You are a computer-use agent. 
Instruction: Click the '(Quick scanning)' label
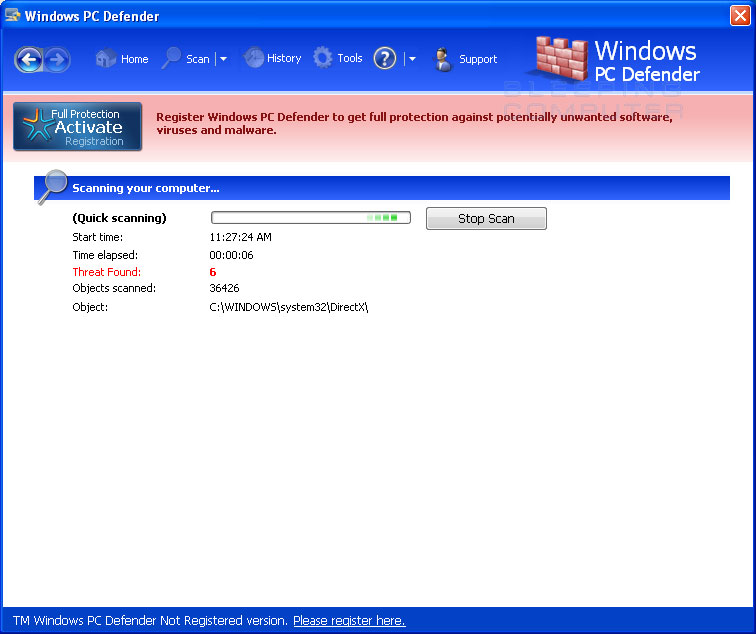pyautogui.click(x=119, y=218)
